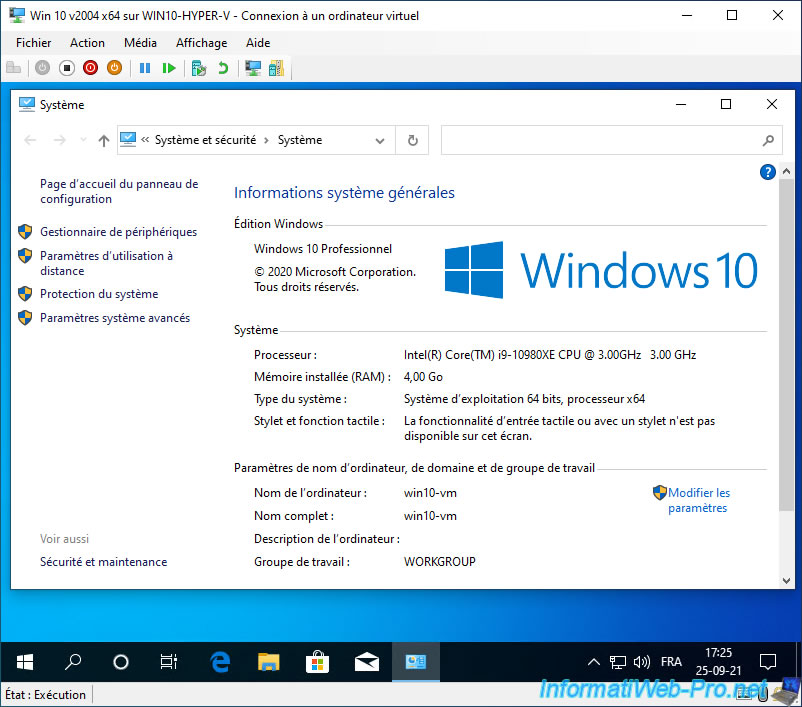
Task: Click the orange Save state button
Action: pos(114,68)
